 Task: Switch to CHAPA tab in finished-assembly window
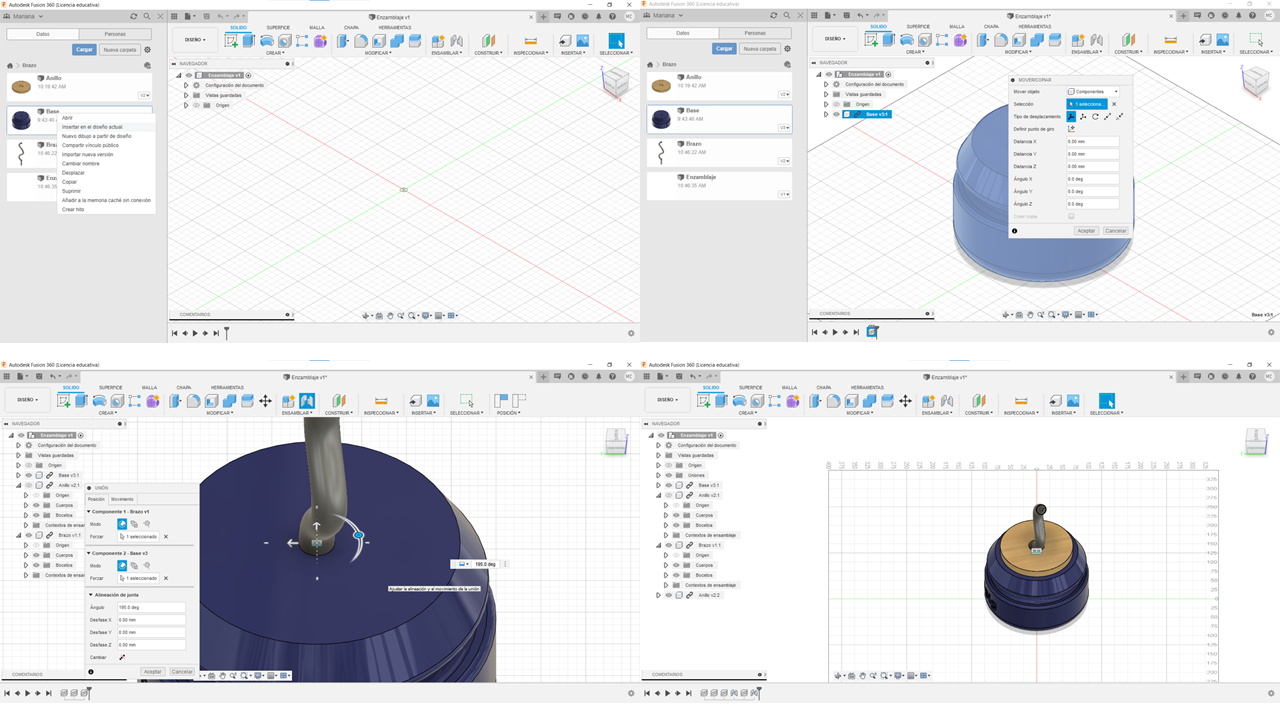(x=823, y=388)
